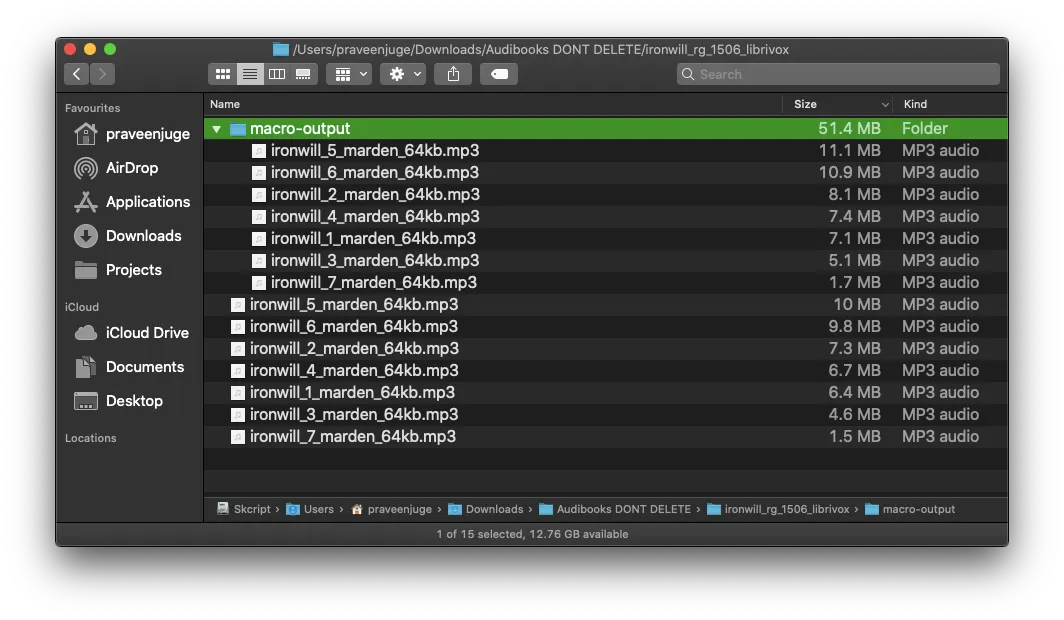The image size is (1064, 620).
Task: Switch to gallery view in toolbar
Action: 303,74
